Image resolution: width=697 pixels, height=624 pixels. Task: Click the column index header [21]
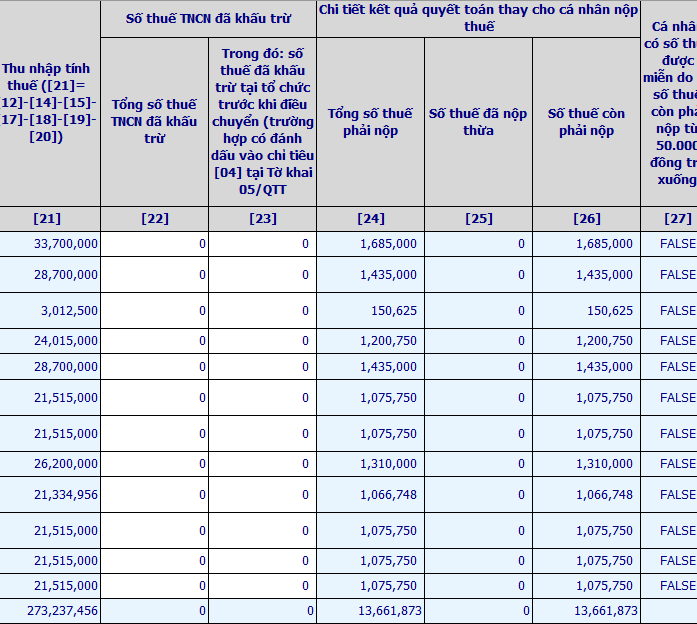48,219
